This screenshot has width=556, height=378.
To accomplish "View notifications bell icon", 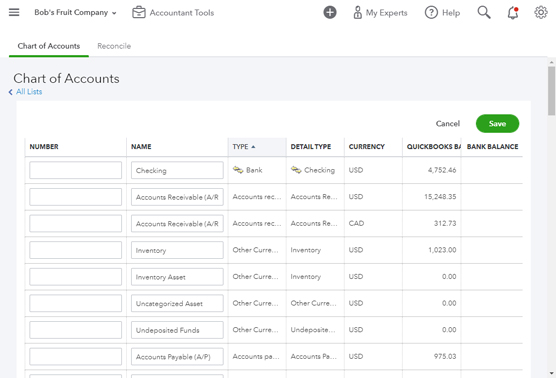I will [513, 13].
